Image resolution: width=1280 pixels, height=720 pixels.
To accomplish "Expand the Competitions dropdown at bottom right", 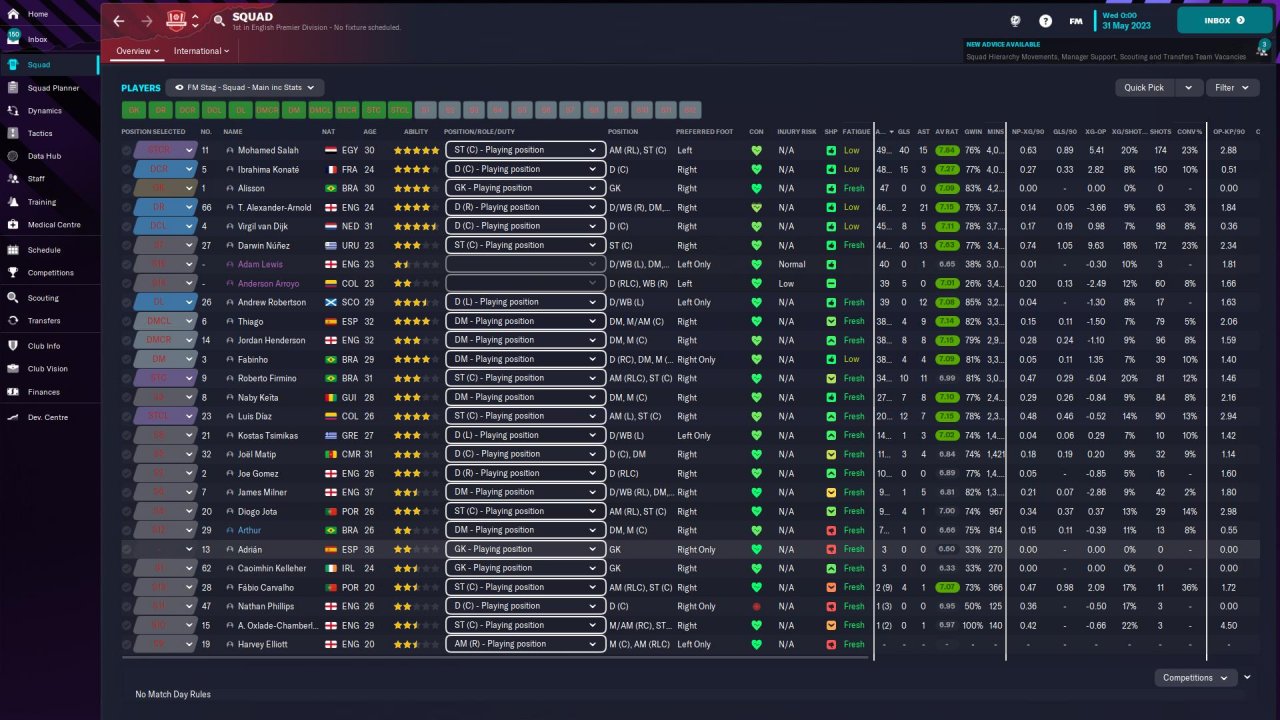I will click(x=1195, y=678).
